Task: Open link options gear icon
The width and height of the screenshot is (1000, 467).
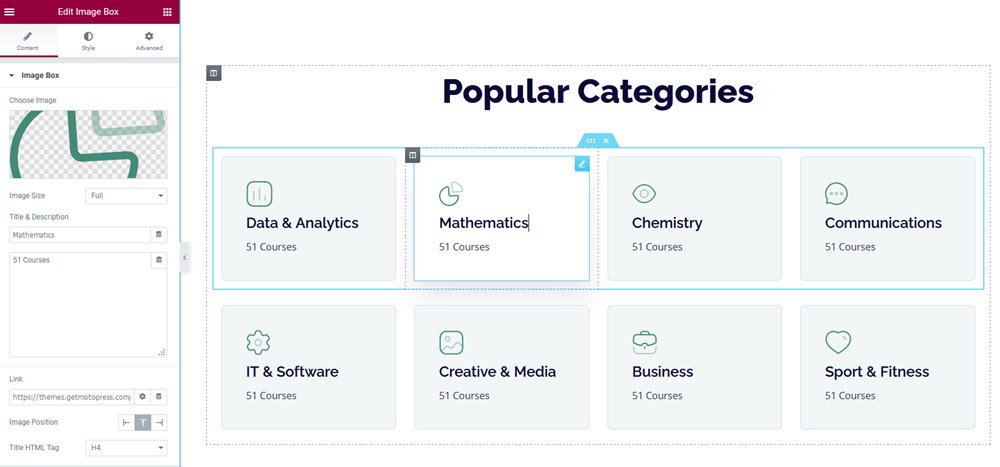Action: point(142,396)
